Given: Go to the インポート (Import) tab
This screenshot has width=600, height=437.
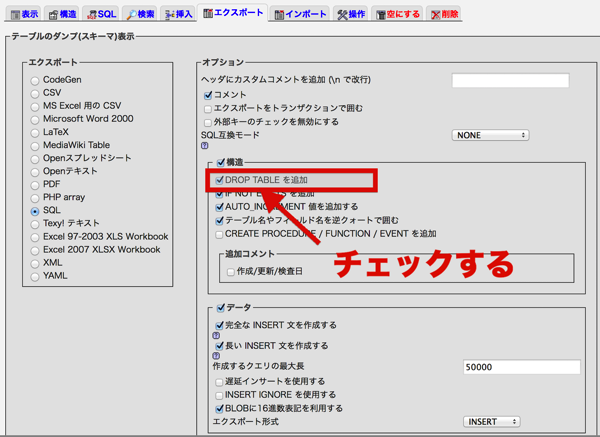Looking at the screenshot, I should [x=300, y=14].
